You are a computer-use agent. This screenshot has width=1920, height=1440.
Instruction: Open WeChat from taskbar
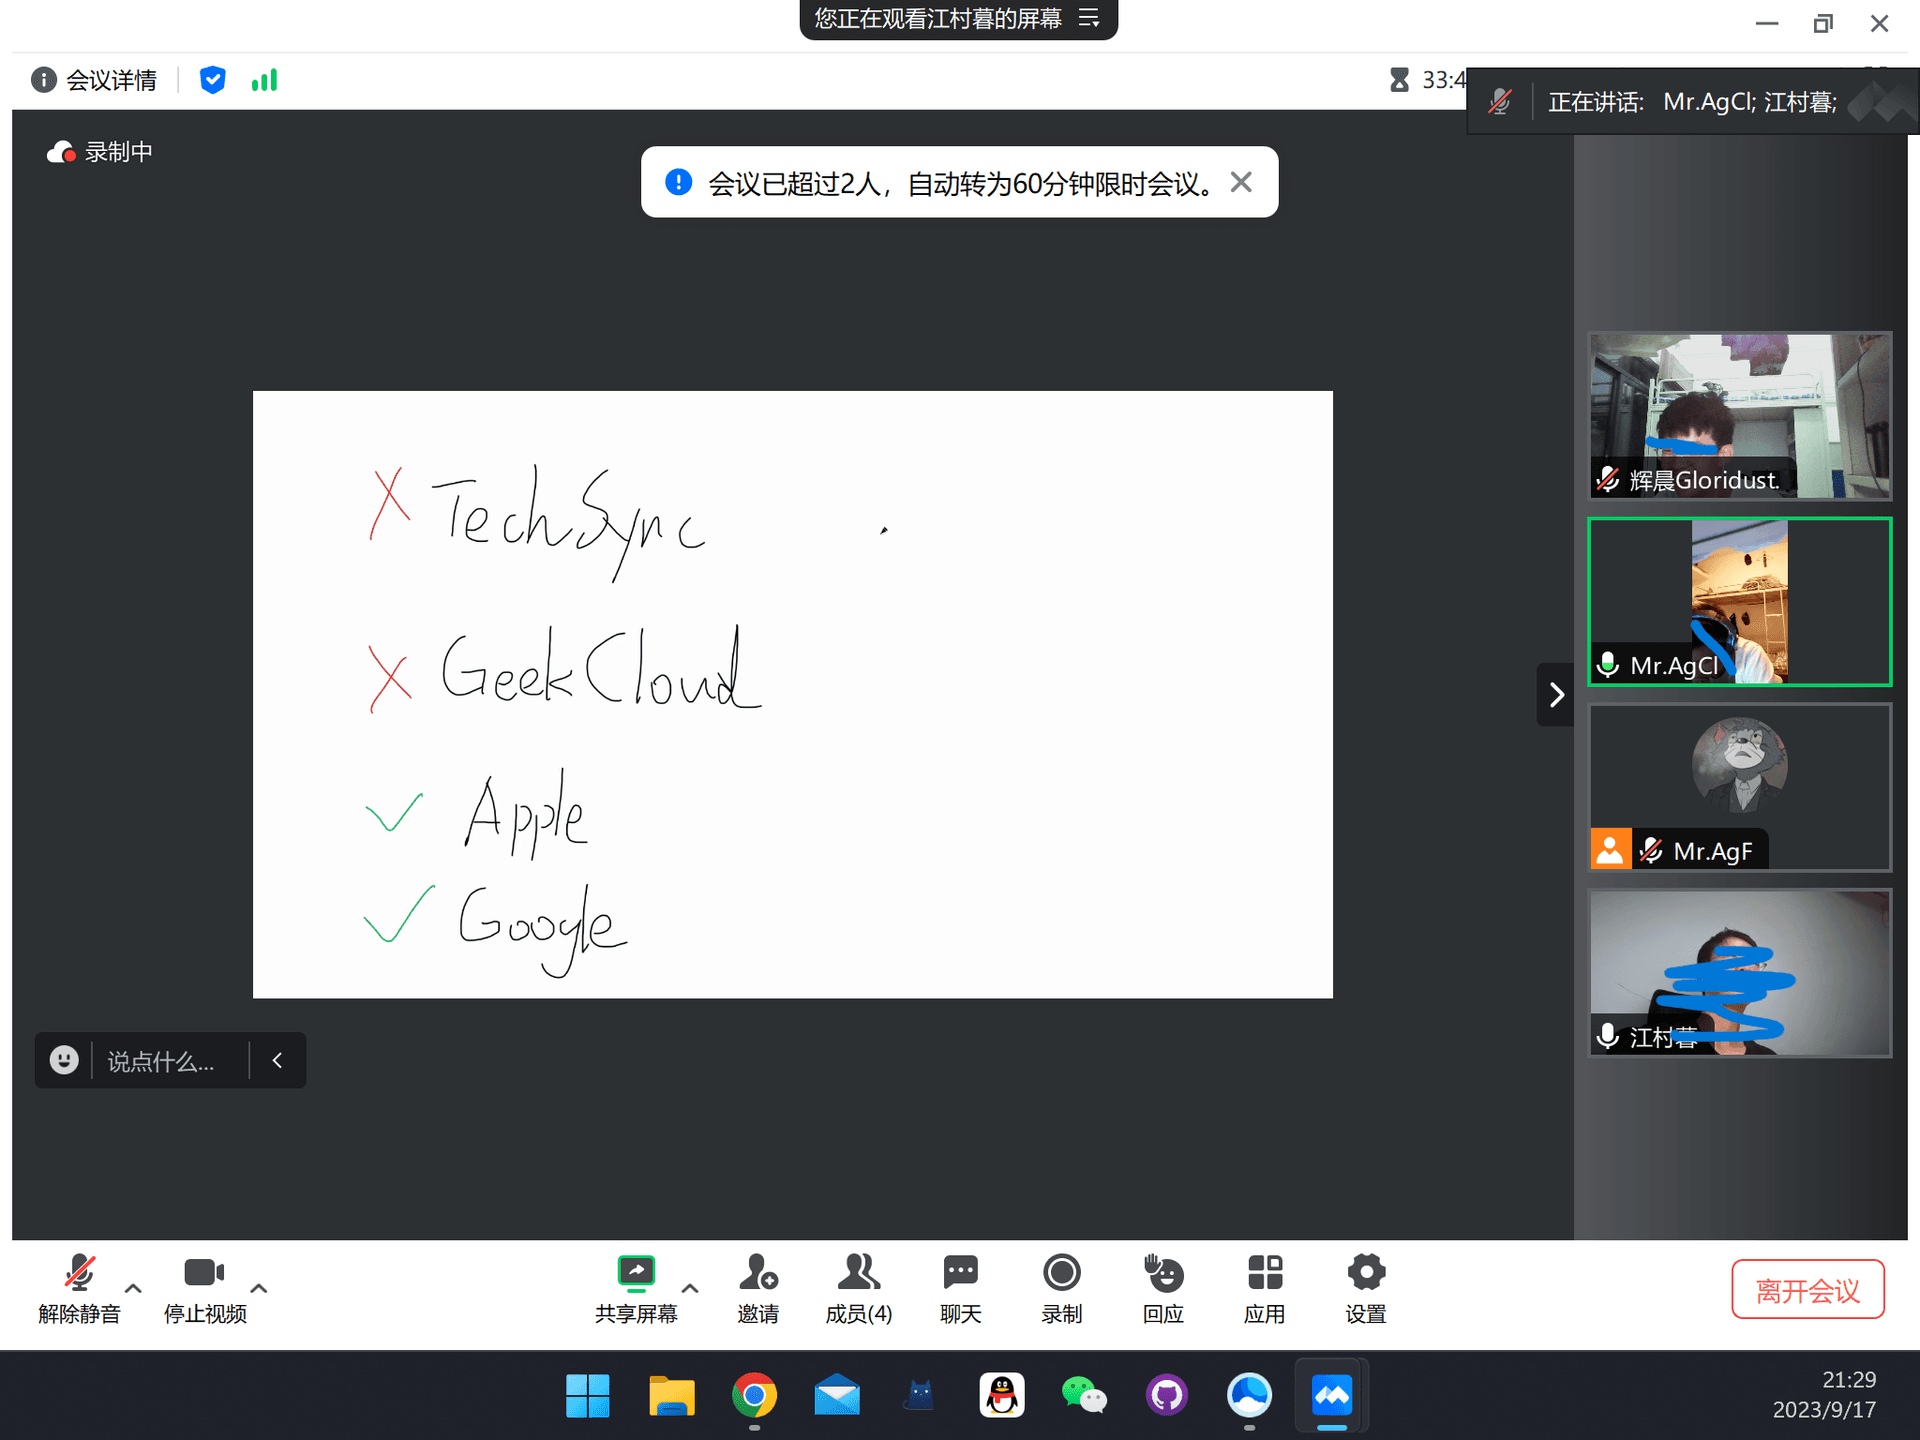click(x=1084, y=1395)
